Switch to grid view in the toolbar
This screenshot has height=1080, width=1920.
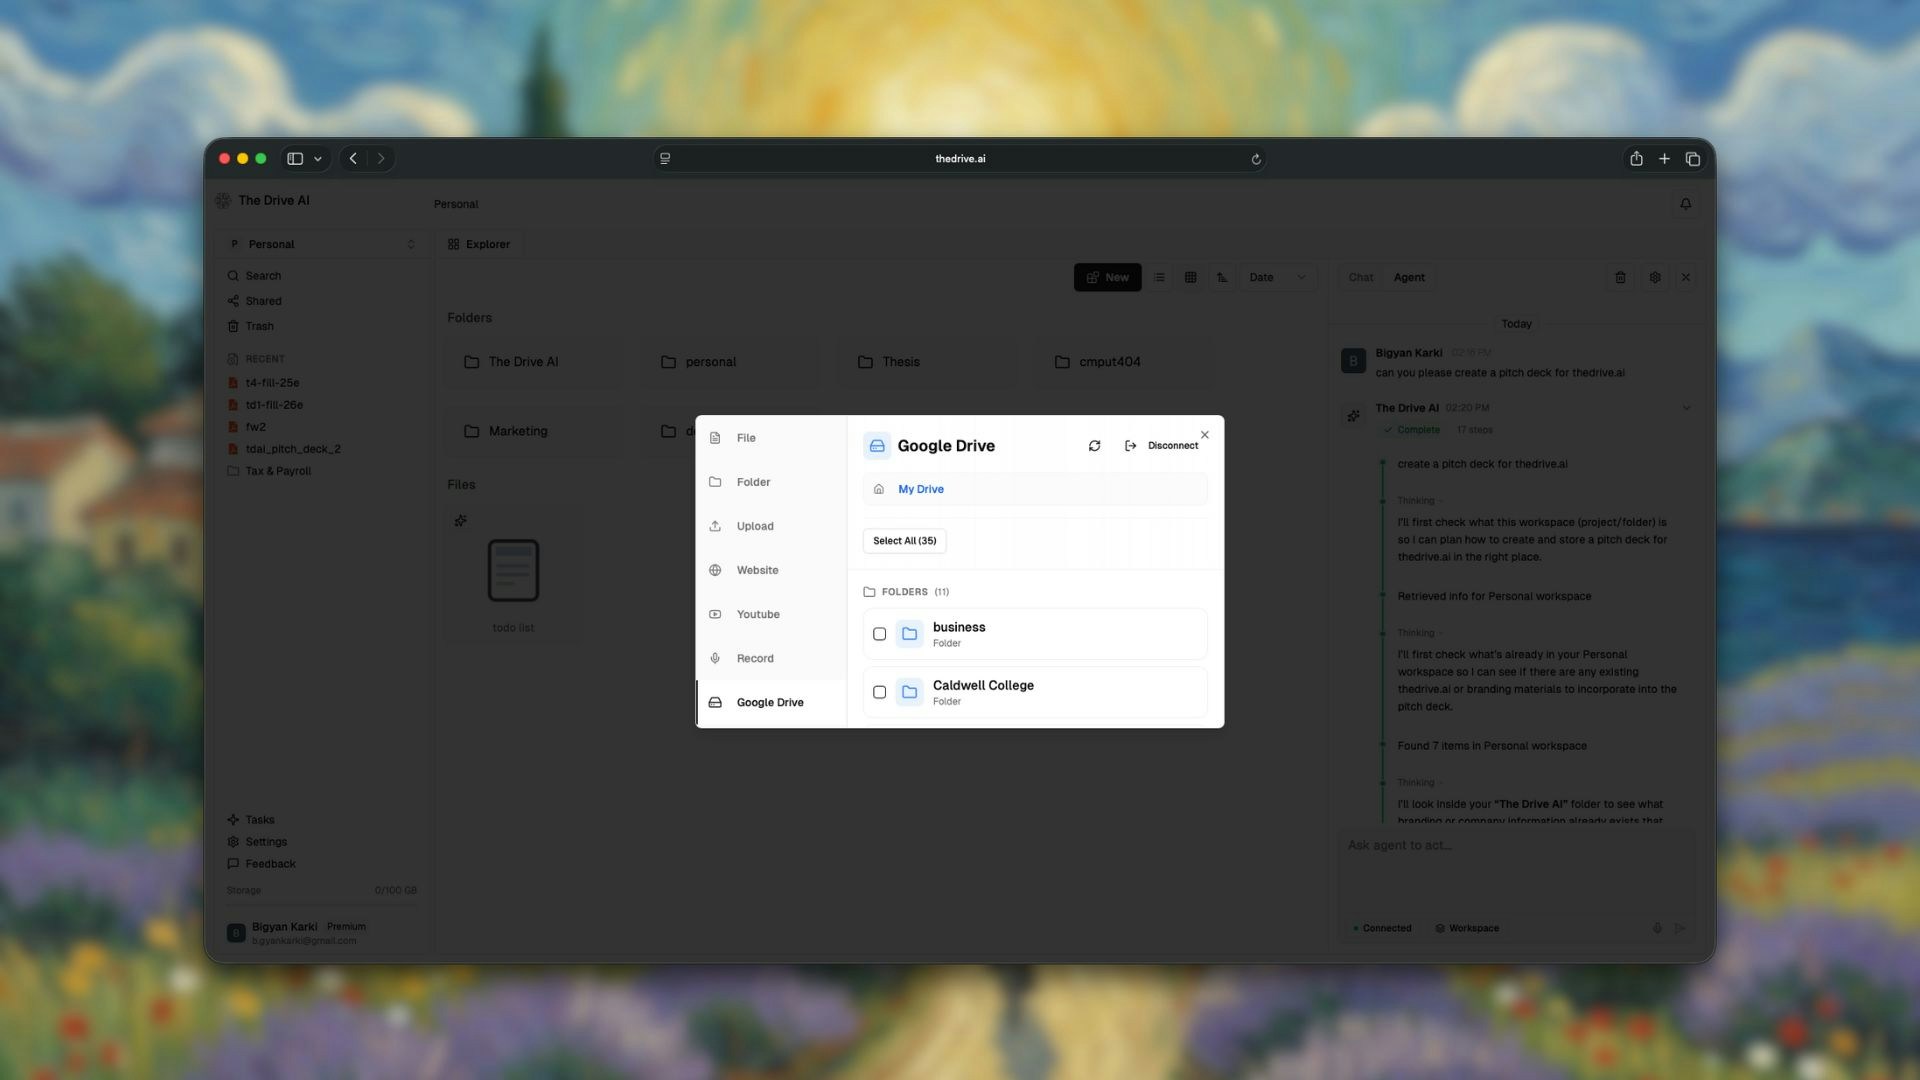coord(1190,277)
